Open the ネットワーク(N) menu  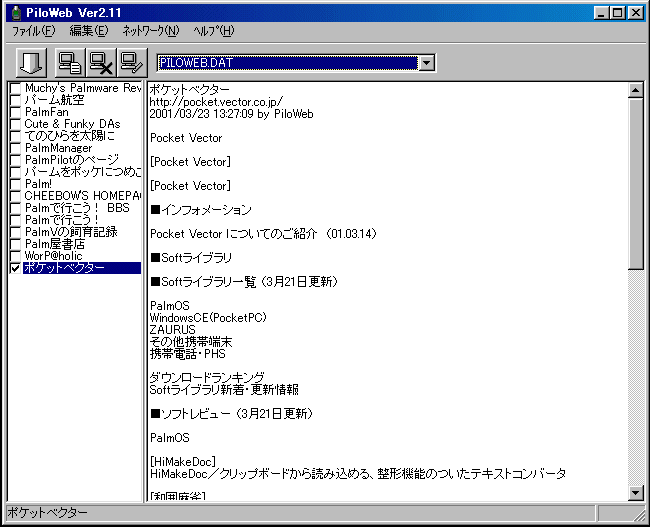point(151,31)
